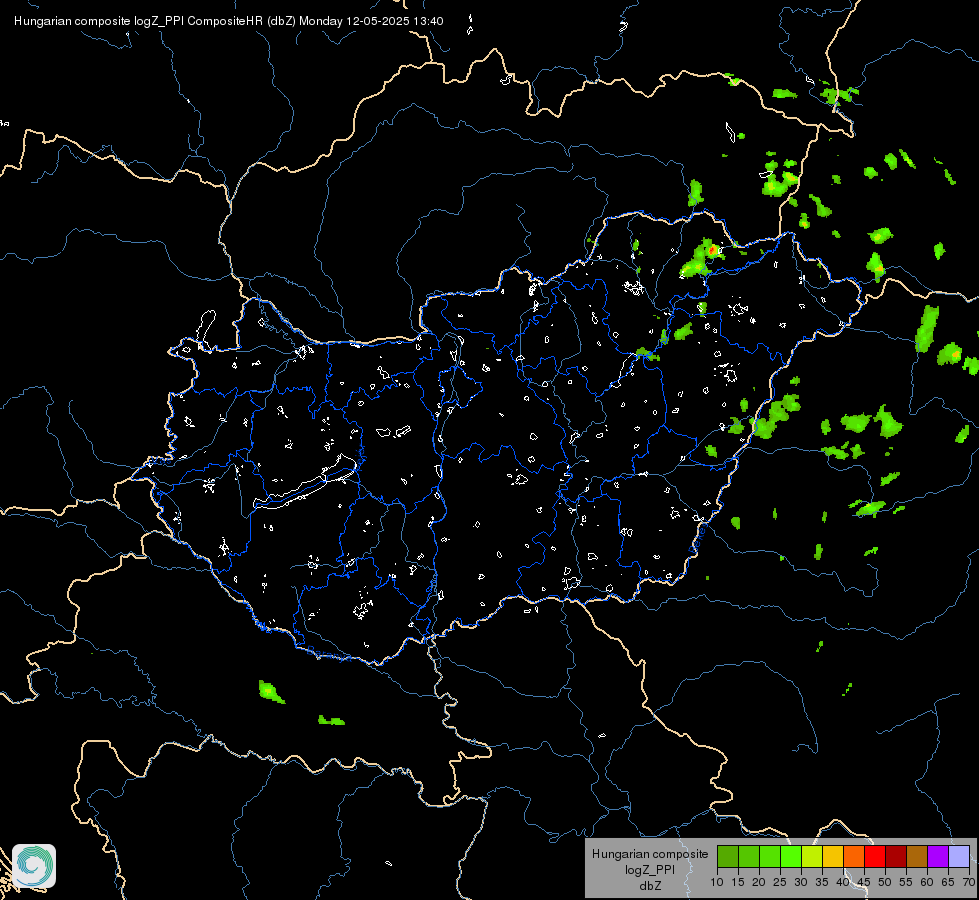Screen dimensions: 979x900
Task: Click the 15–20 dBZ green swatch
Action: (749, 856)
